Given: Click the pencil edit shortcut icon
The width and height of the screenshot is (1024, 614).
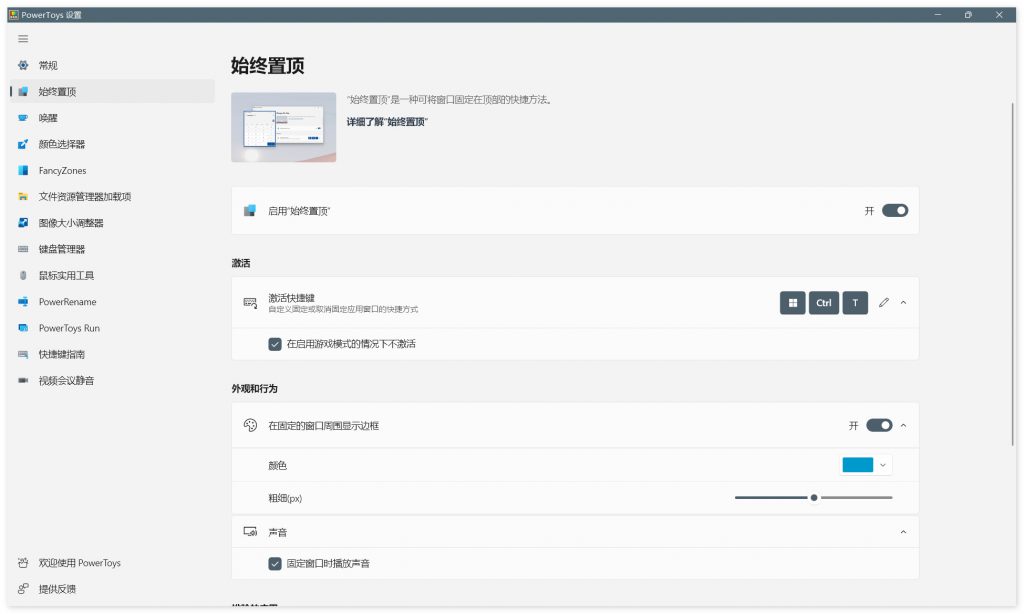Looking at the screenshot, I should tap(883, 303).
